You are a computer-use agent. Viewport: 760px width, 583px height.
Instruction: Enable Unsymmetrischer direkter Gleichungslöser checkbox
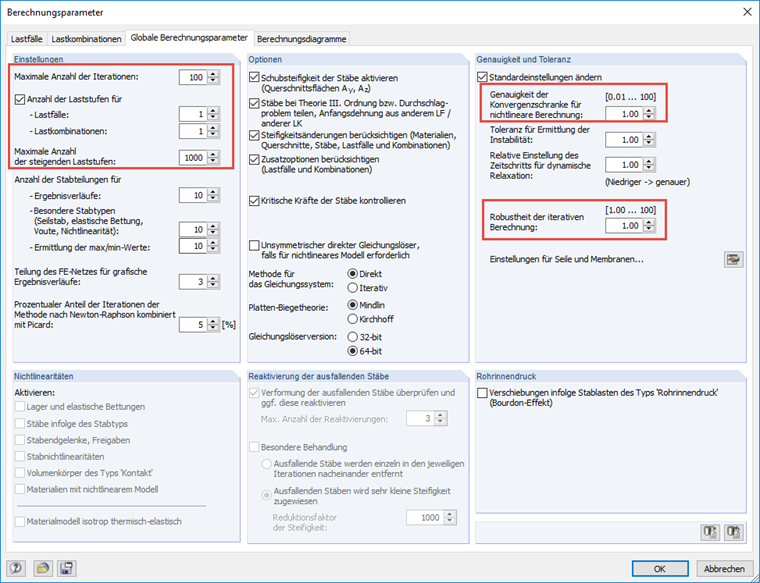[254, 245]
